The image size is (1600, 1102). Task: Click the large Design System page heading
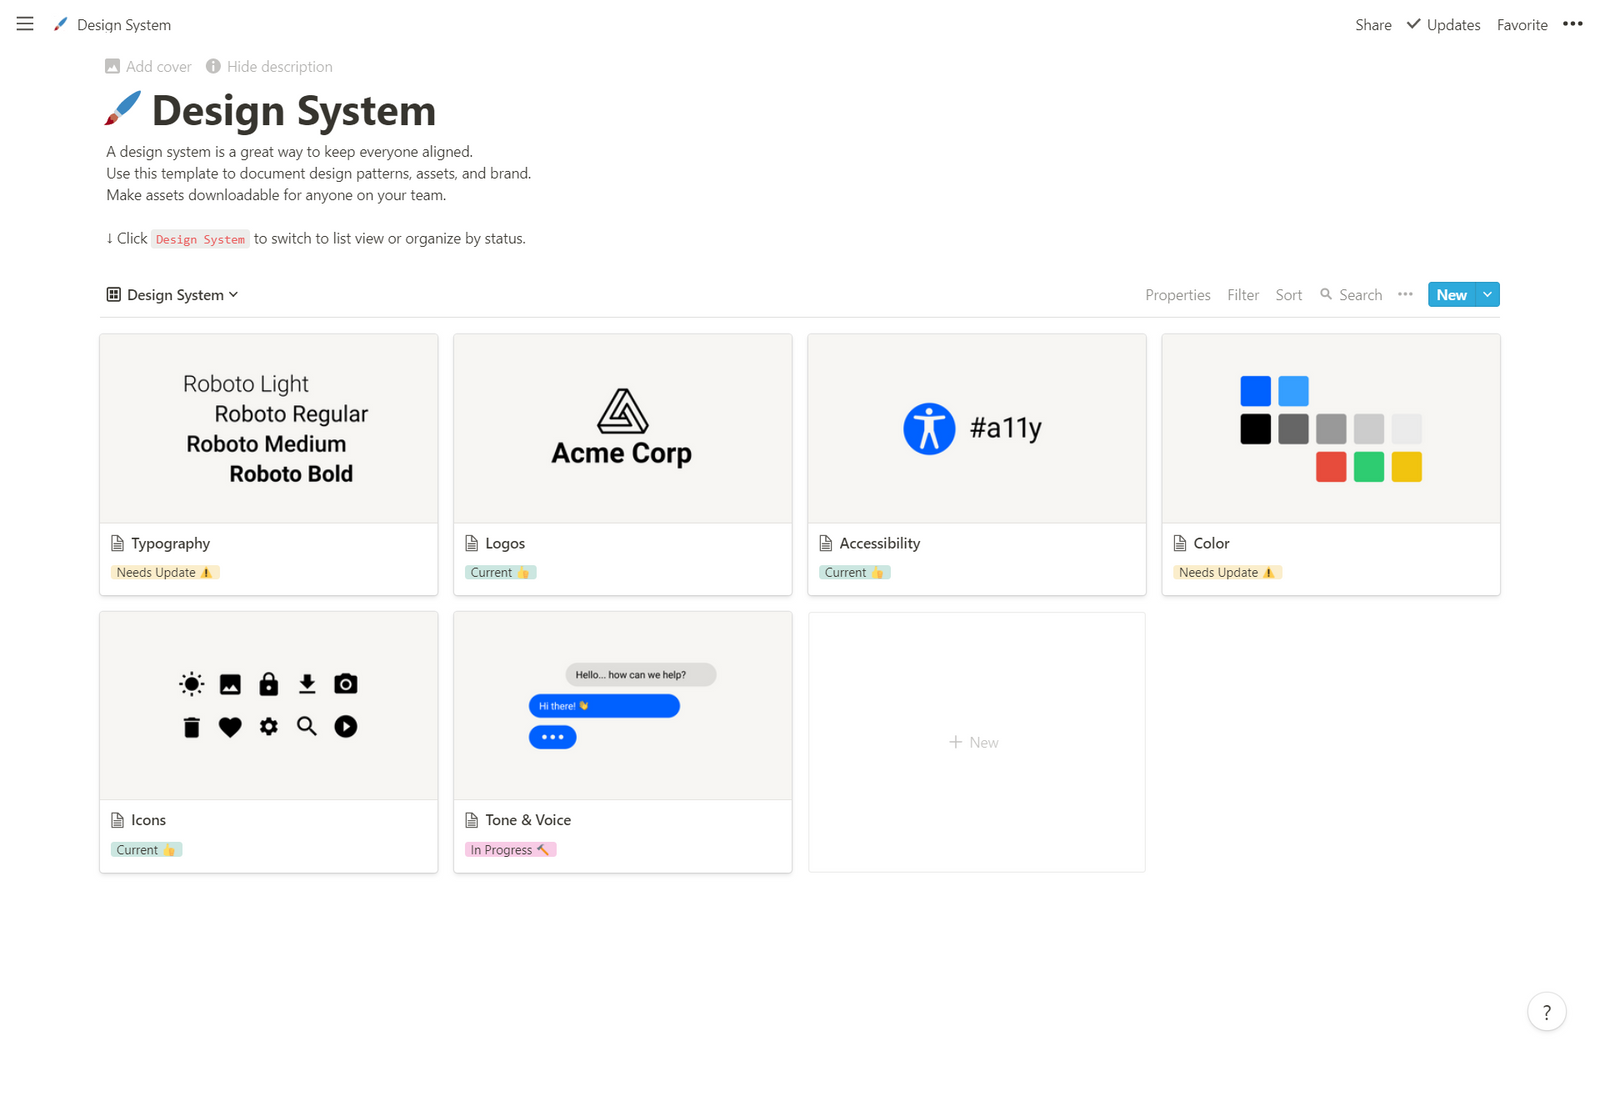(x=294, y=110)
